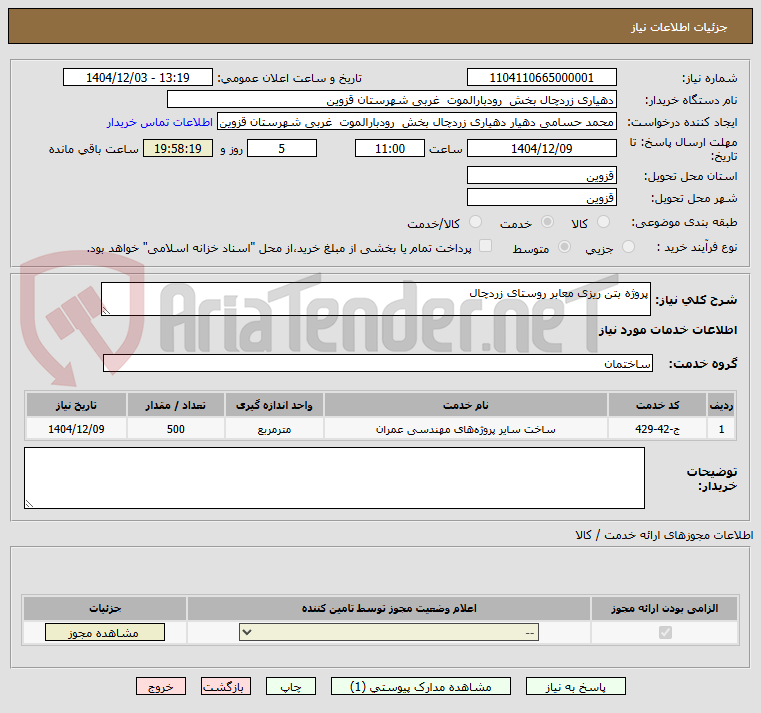This screenshot has height=713, width=761.
Task: Click the unit cell مترمربع
Action: pos(274,429)
